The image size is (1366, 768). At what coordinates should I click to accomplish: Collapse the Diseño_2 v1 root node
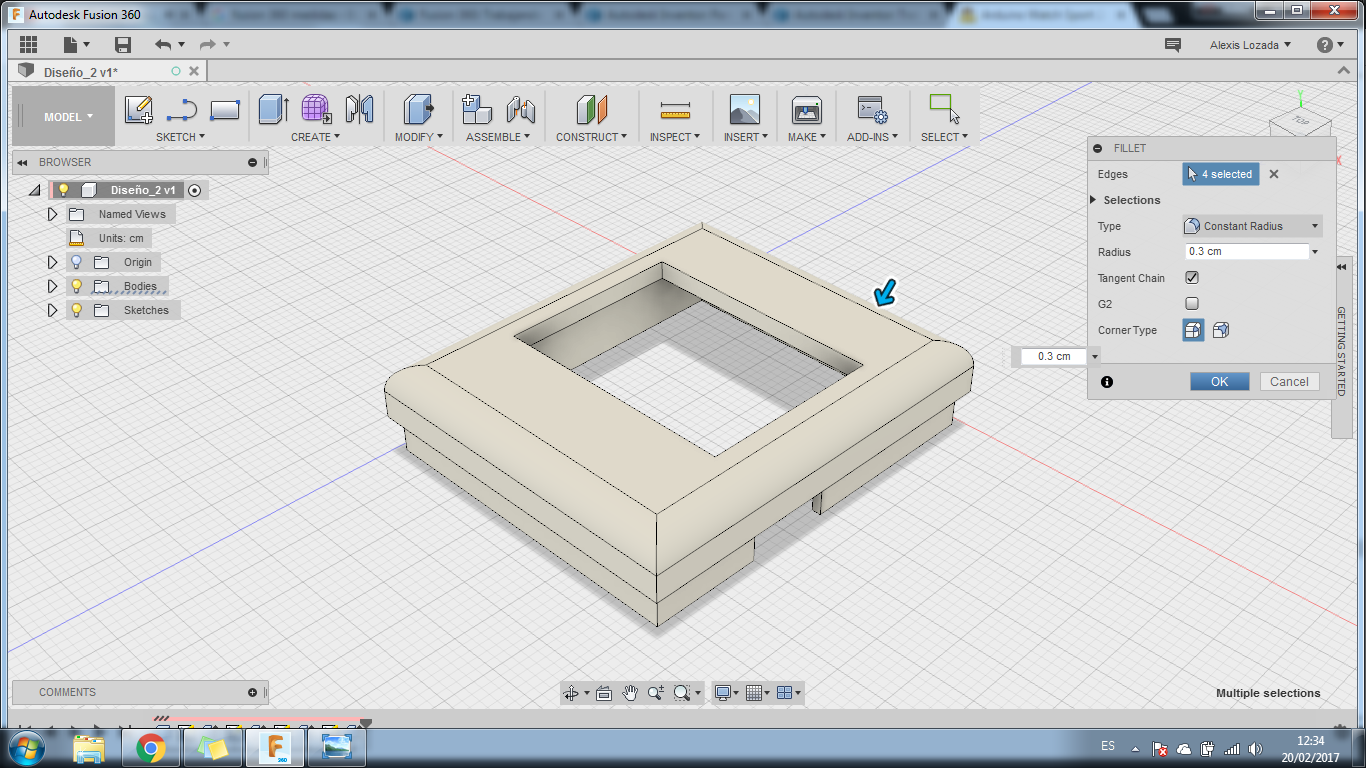coord(35,190)
